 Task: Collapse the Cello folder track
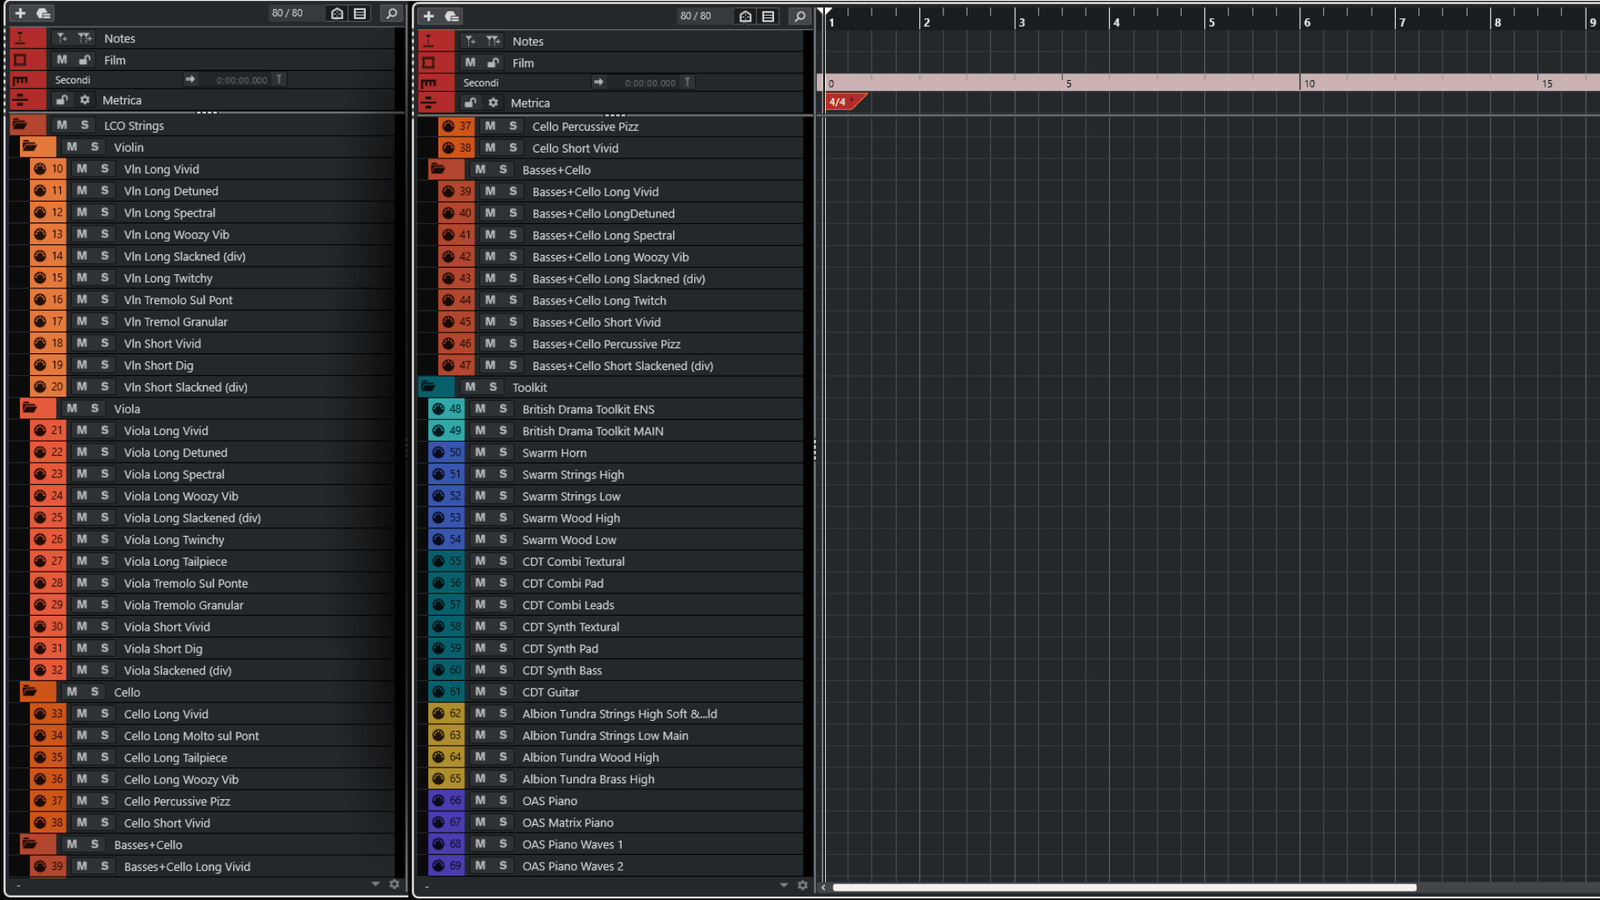[30, 692]
